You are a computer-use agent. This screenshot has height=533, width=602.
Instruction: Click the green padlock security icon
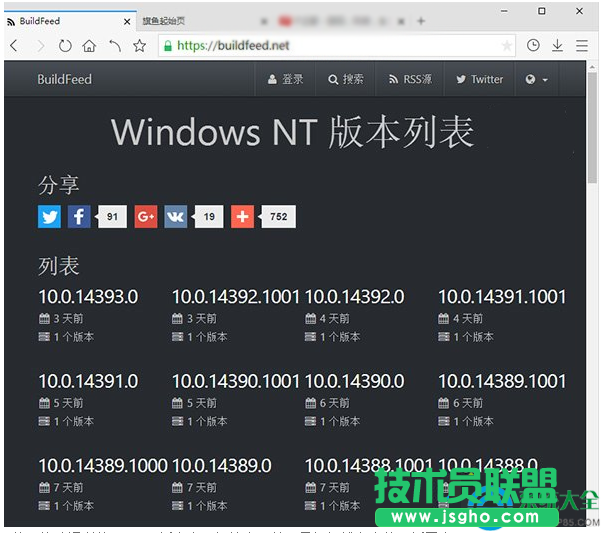click(168, 46)
